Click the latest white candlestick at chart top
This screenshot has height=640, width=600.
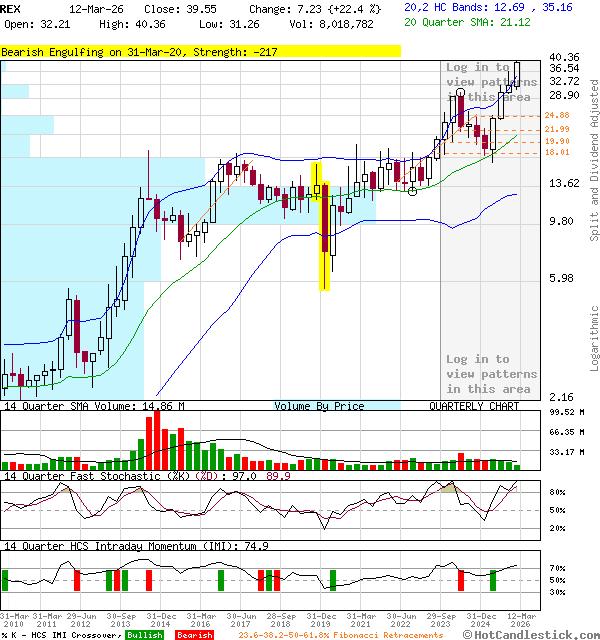(x=517, y=74)
